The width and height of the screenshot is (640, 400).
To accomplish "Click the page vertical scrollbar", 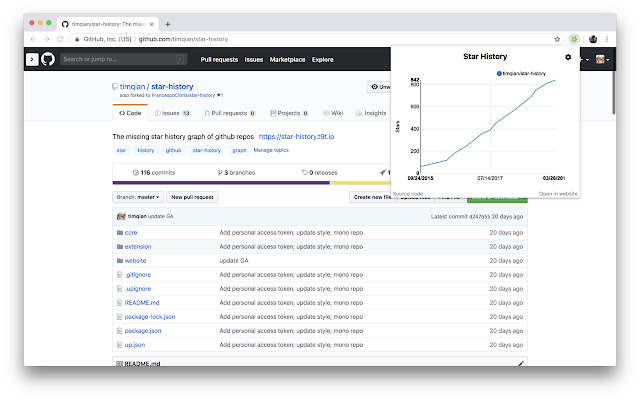I will pyautogui.click(x=613, y=93).
